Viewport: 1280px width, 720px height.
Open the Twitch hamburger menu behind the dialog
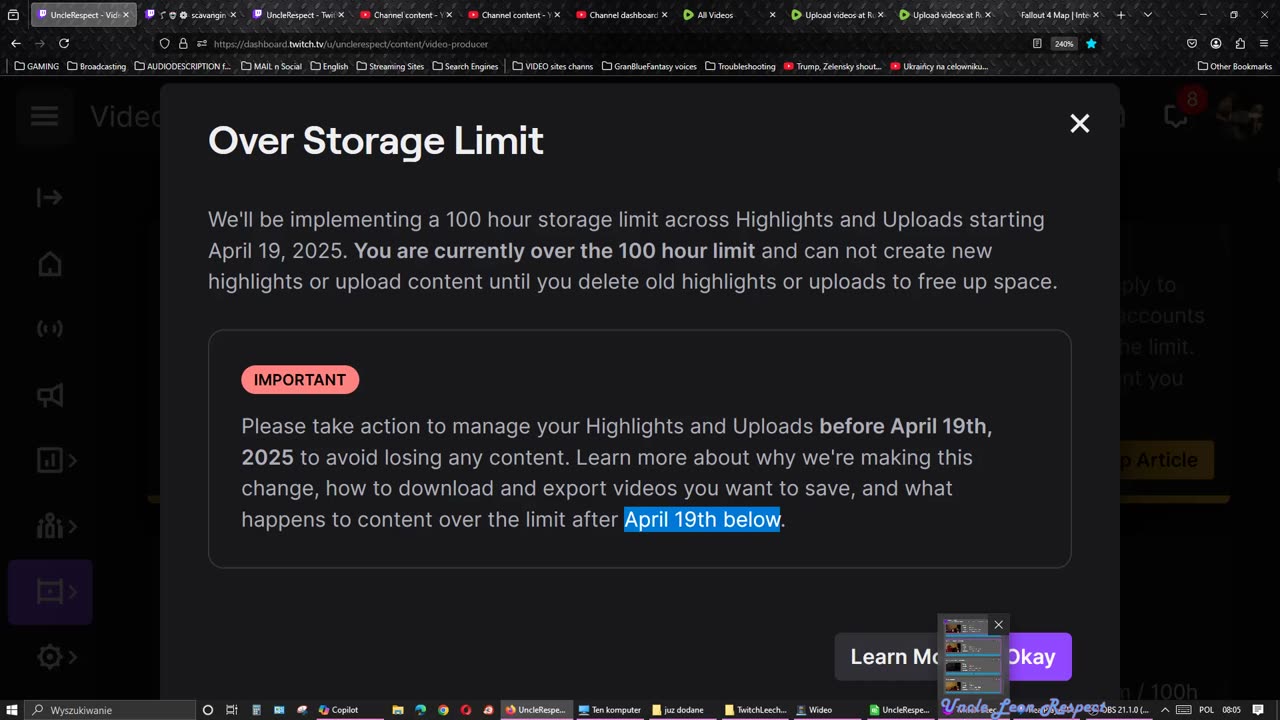(x=44, y=117)
